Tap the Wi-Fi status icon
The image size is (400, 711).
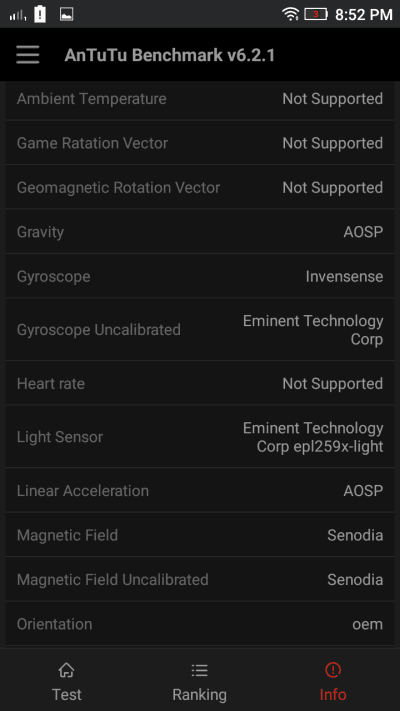(290, 14)
